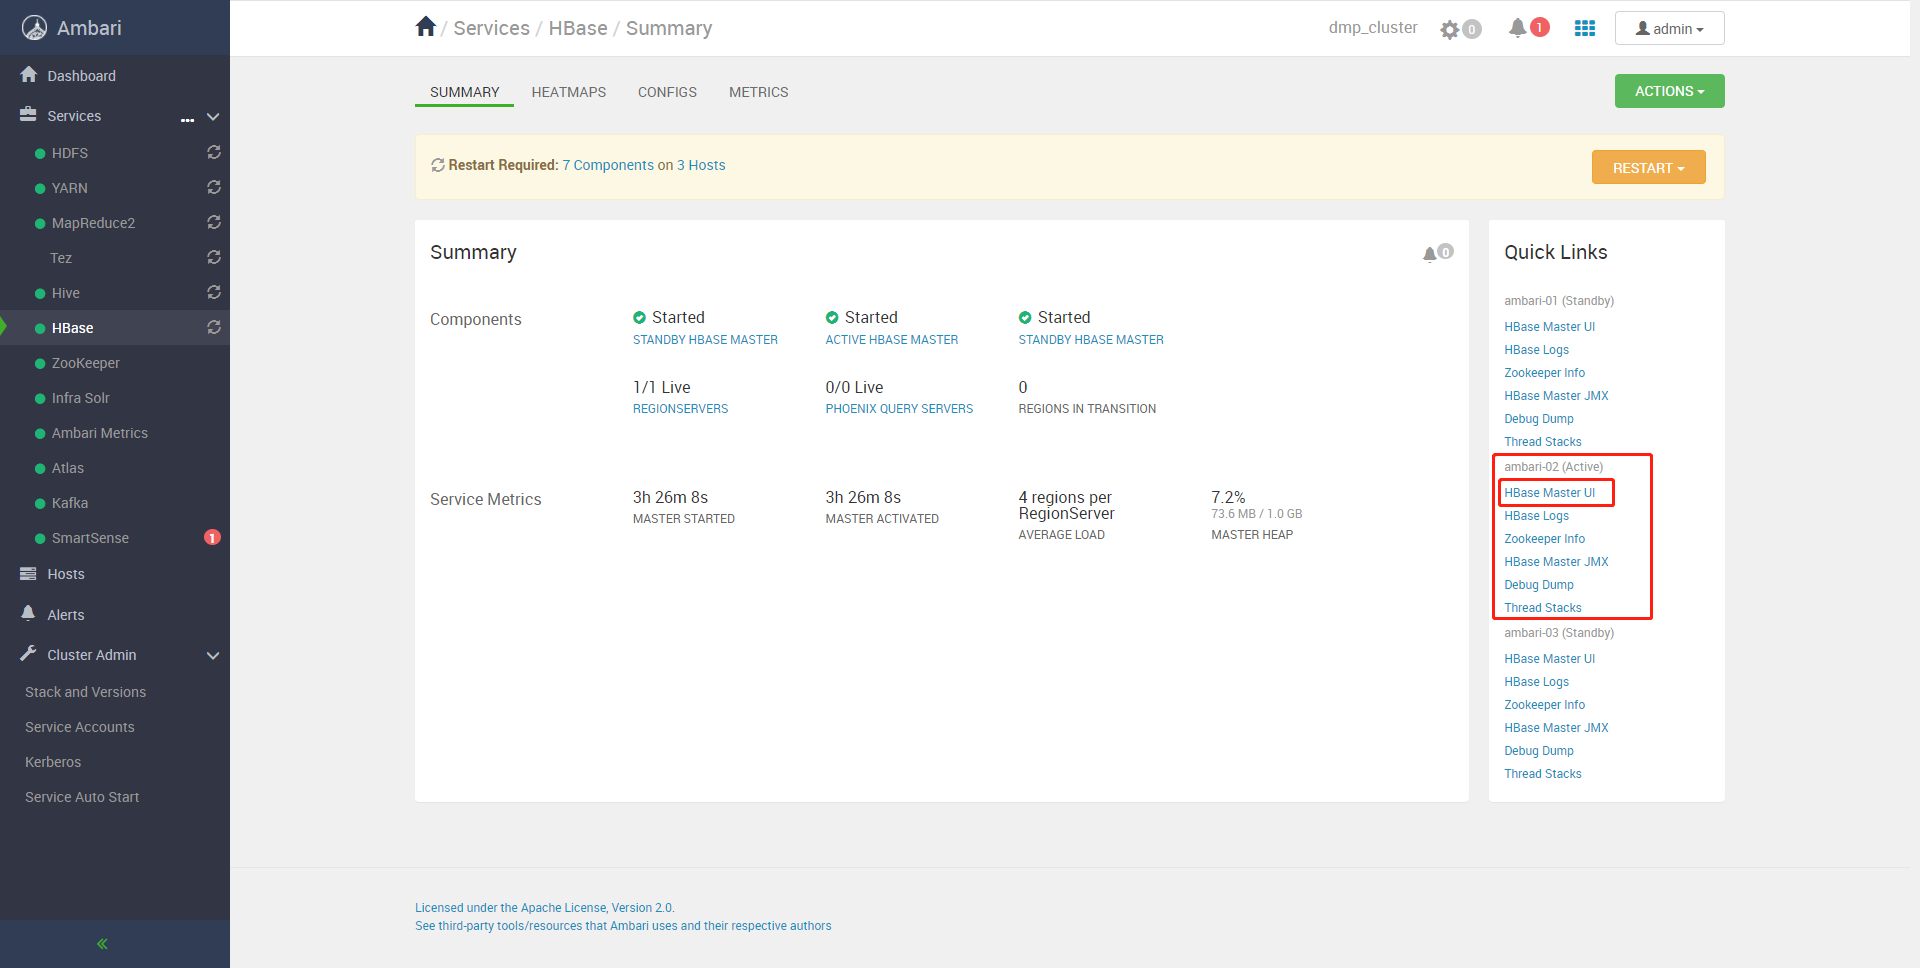Collapse the Cluster Admin section
Screen dimensions: 1920x968
(x=213, y=656)
